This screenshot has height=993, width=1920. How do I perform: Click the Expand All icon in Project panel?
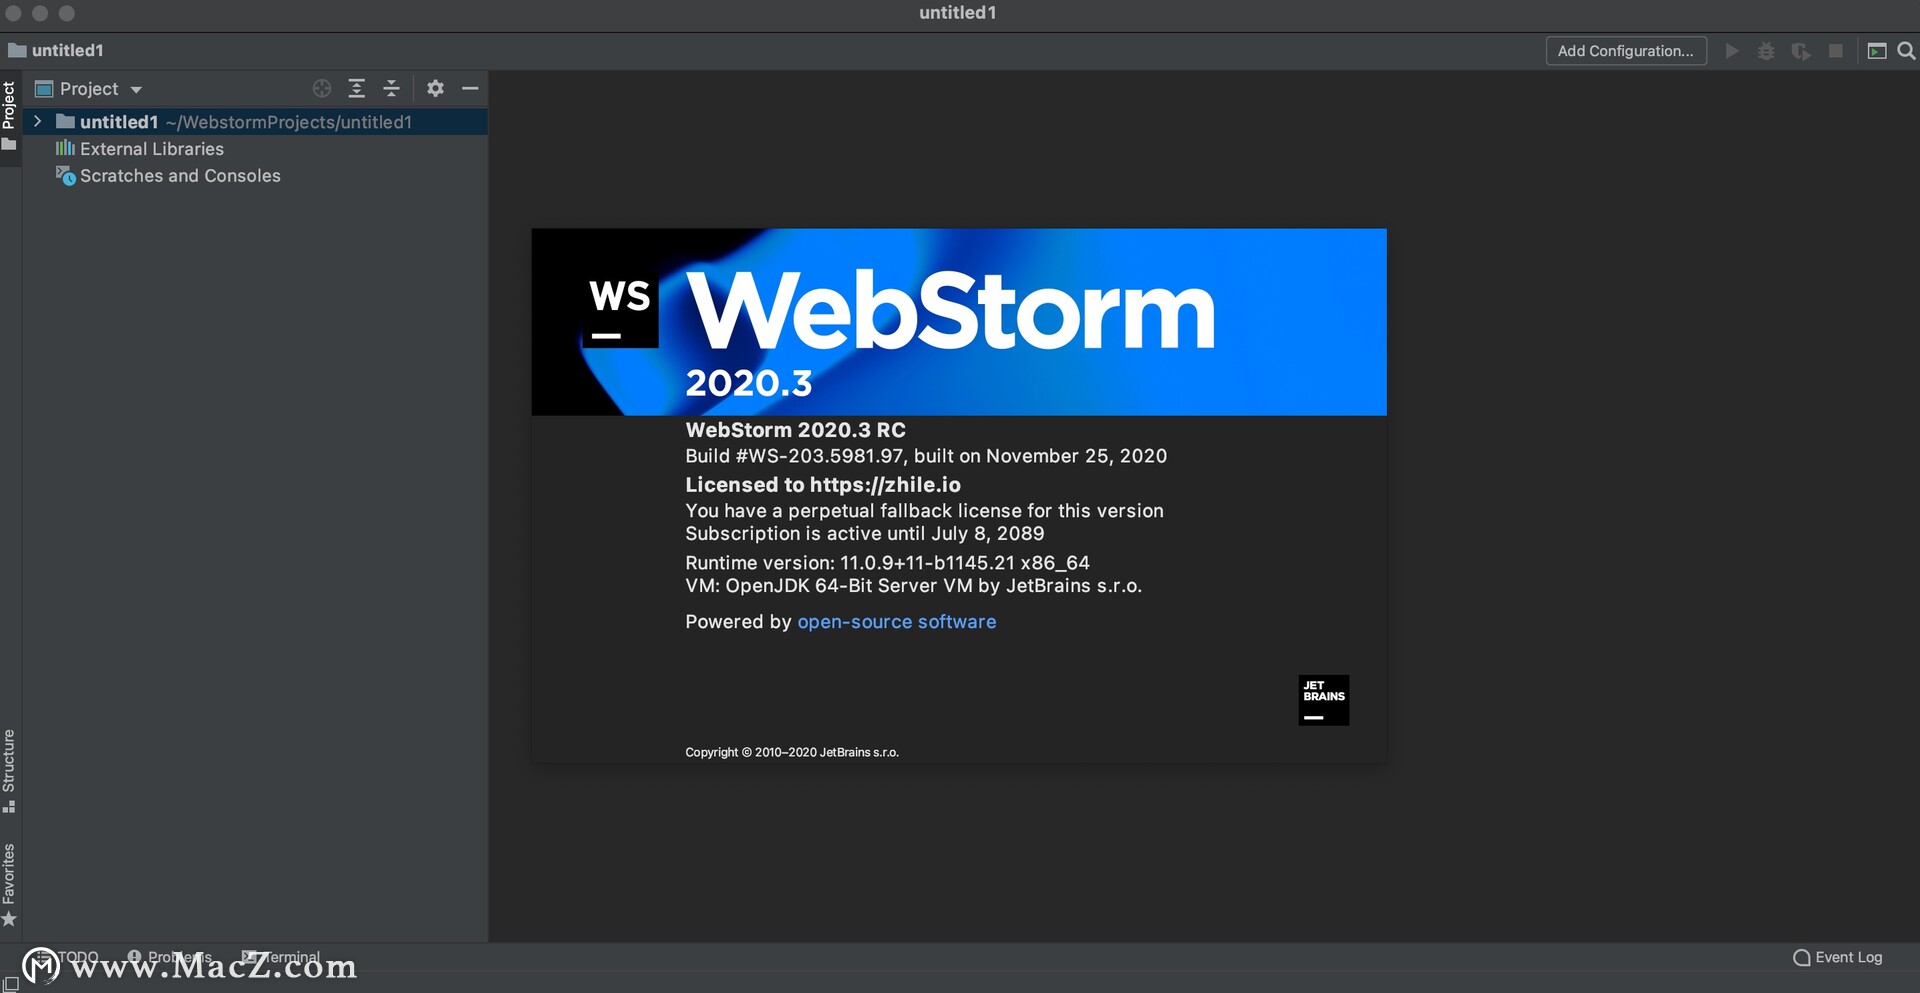[356, 88]
